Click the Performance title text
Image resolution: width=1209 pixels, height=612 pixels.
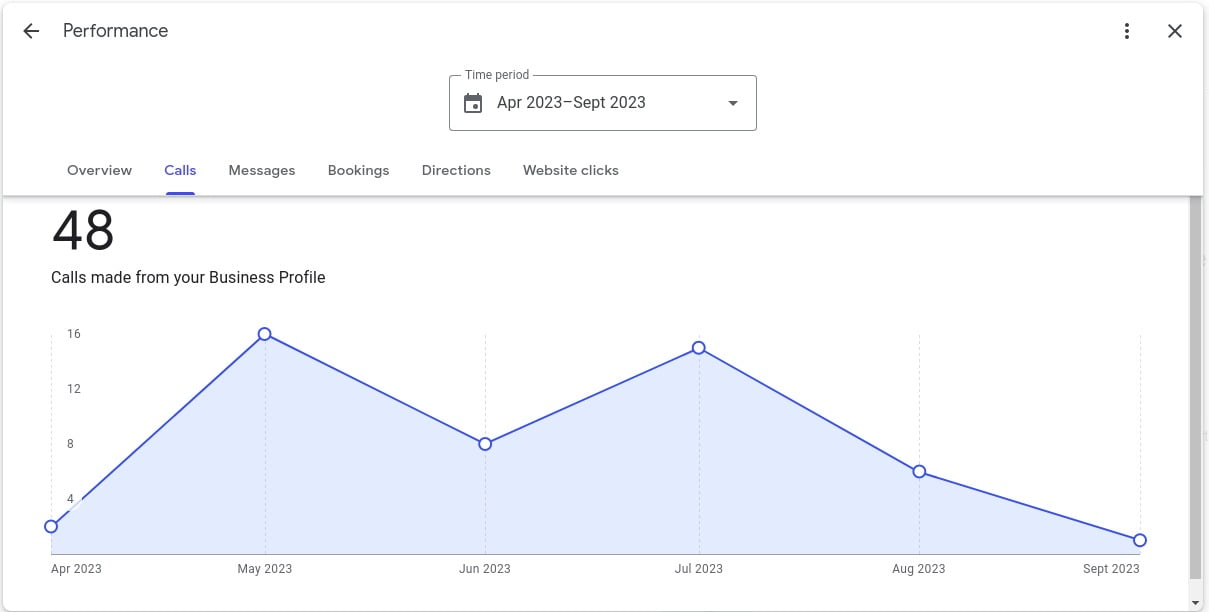point(116,31)
